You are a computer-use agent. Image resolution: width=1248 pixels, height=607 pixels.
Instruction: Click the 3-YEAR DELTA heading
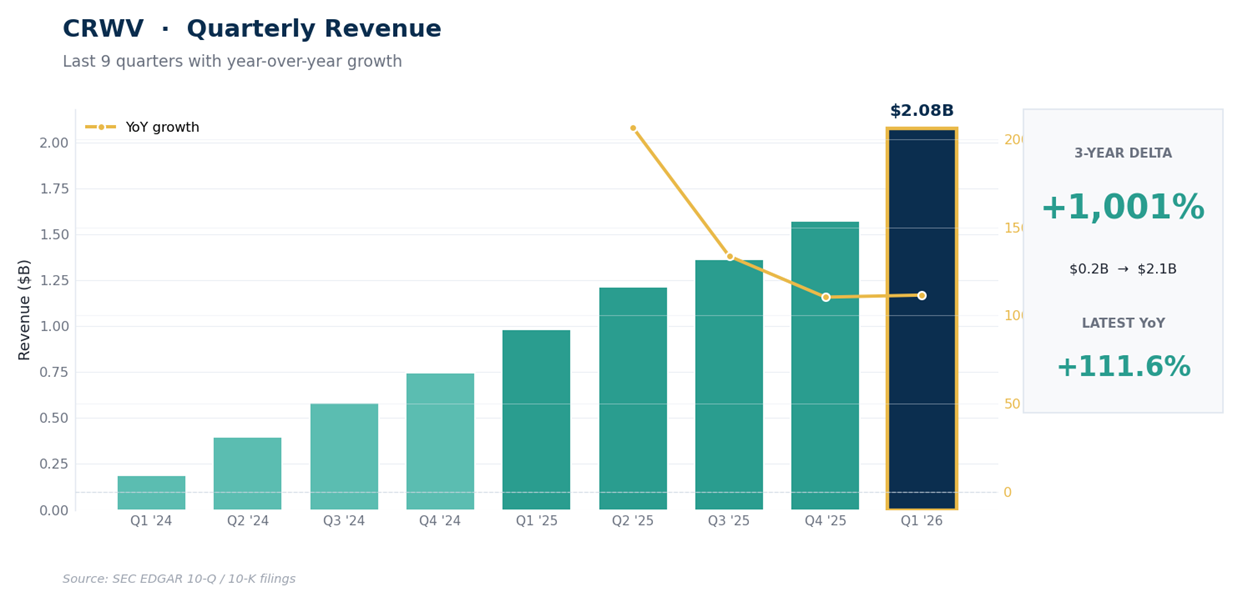pos(1123,154)
